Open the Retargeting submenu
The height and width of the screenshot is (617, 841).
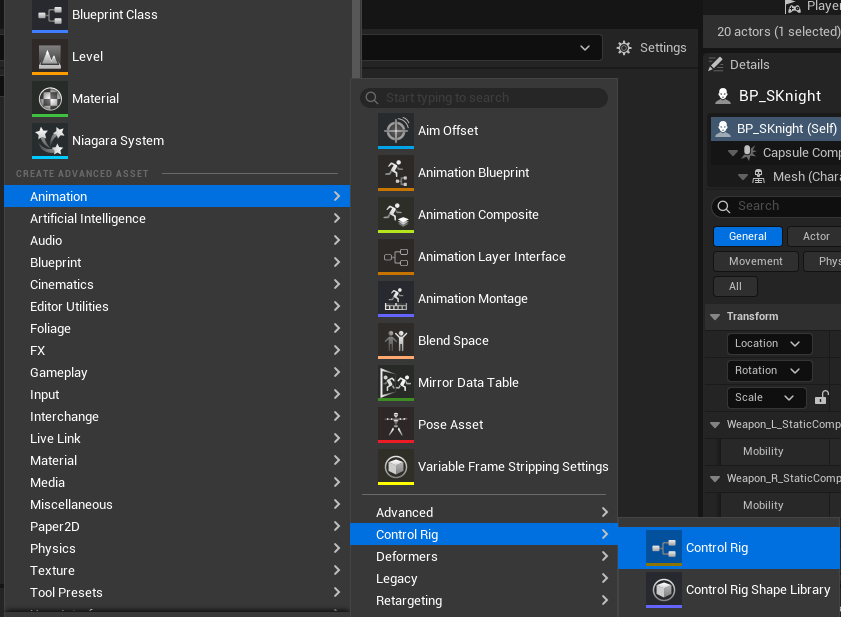(x=484, y=600)
